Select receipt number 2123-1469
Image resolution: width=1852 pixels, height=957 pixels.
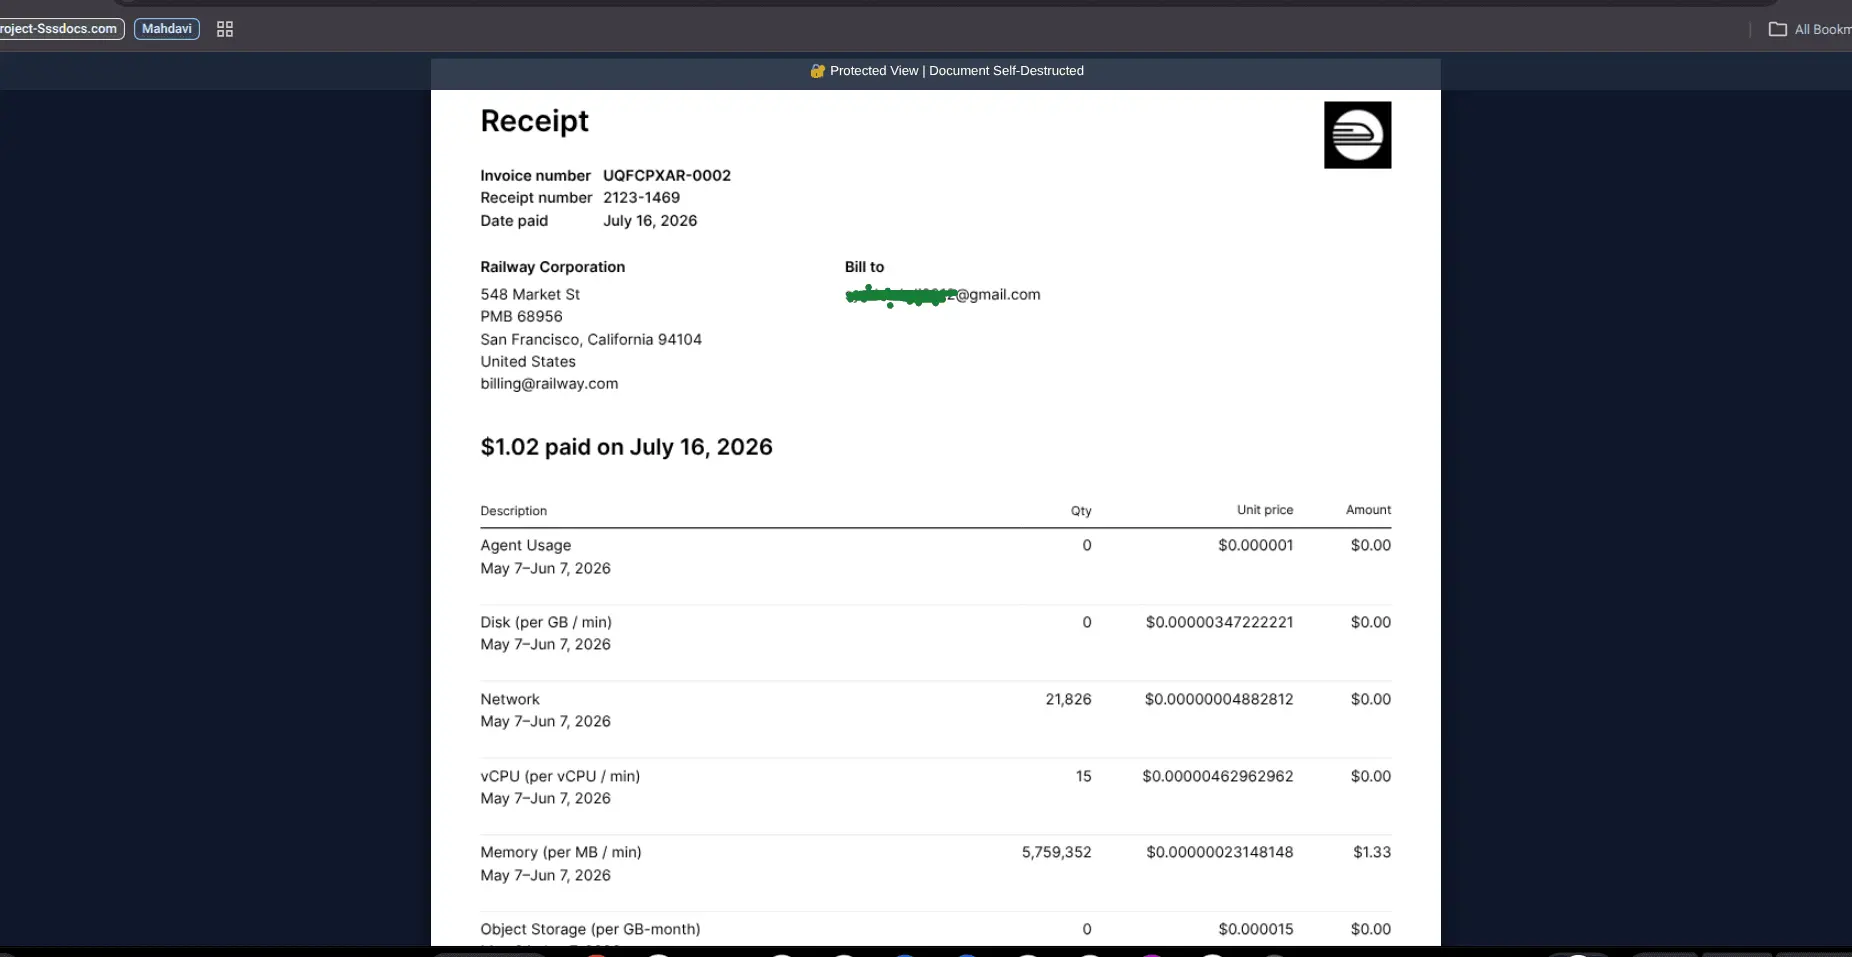641,198
